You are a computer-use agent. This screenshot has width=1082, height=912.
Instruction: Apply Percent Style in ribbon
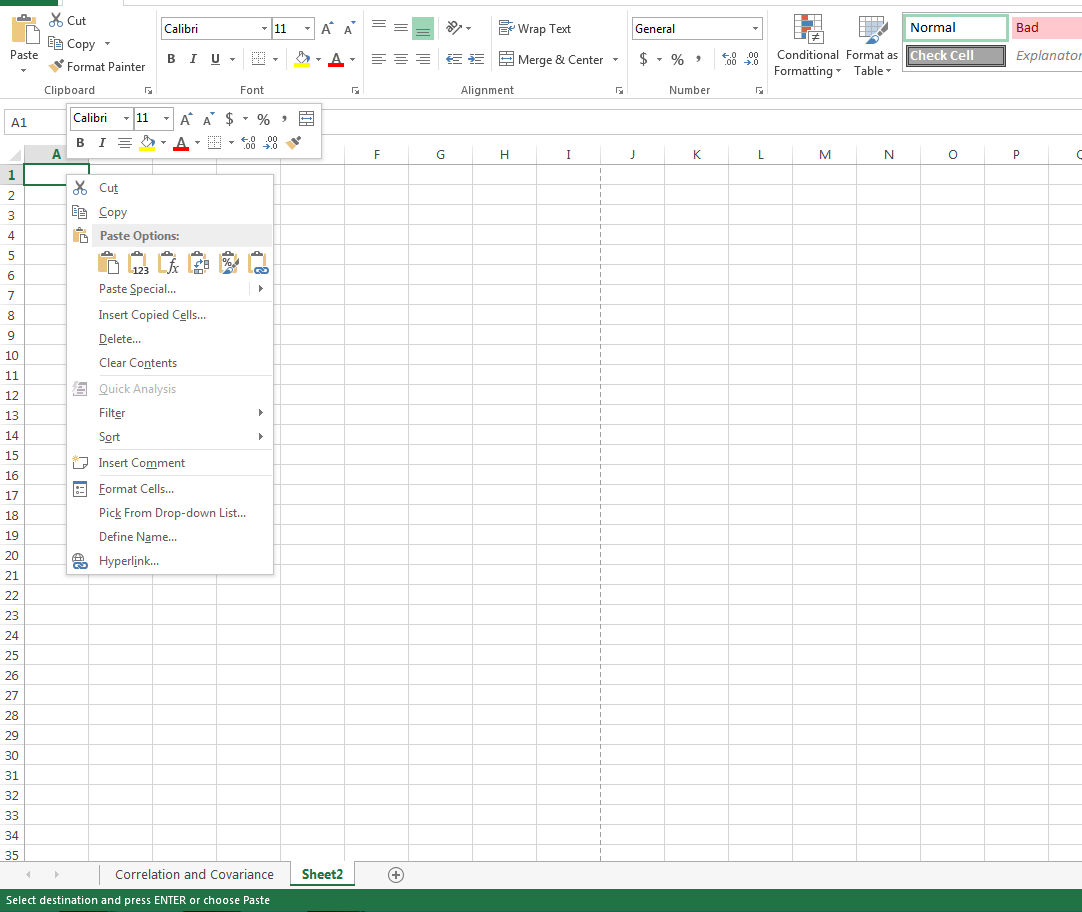coord(678,59)
